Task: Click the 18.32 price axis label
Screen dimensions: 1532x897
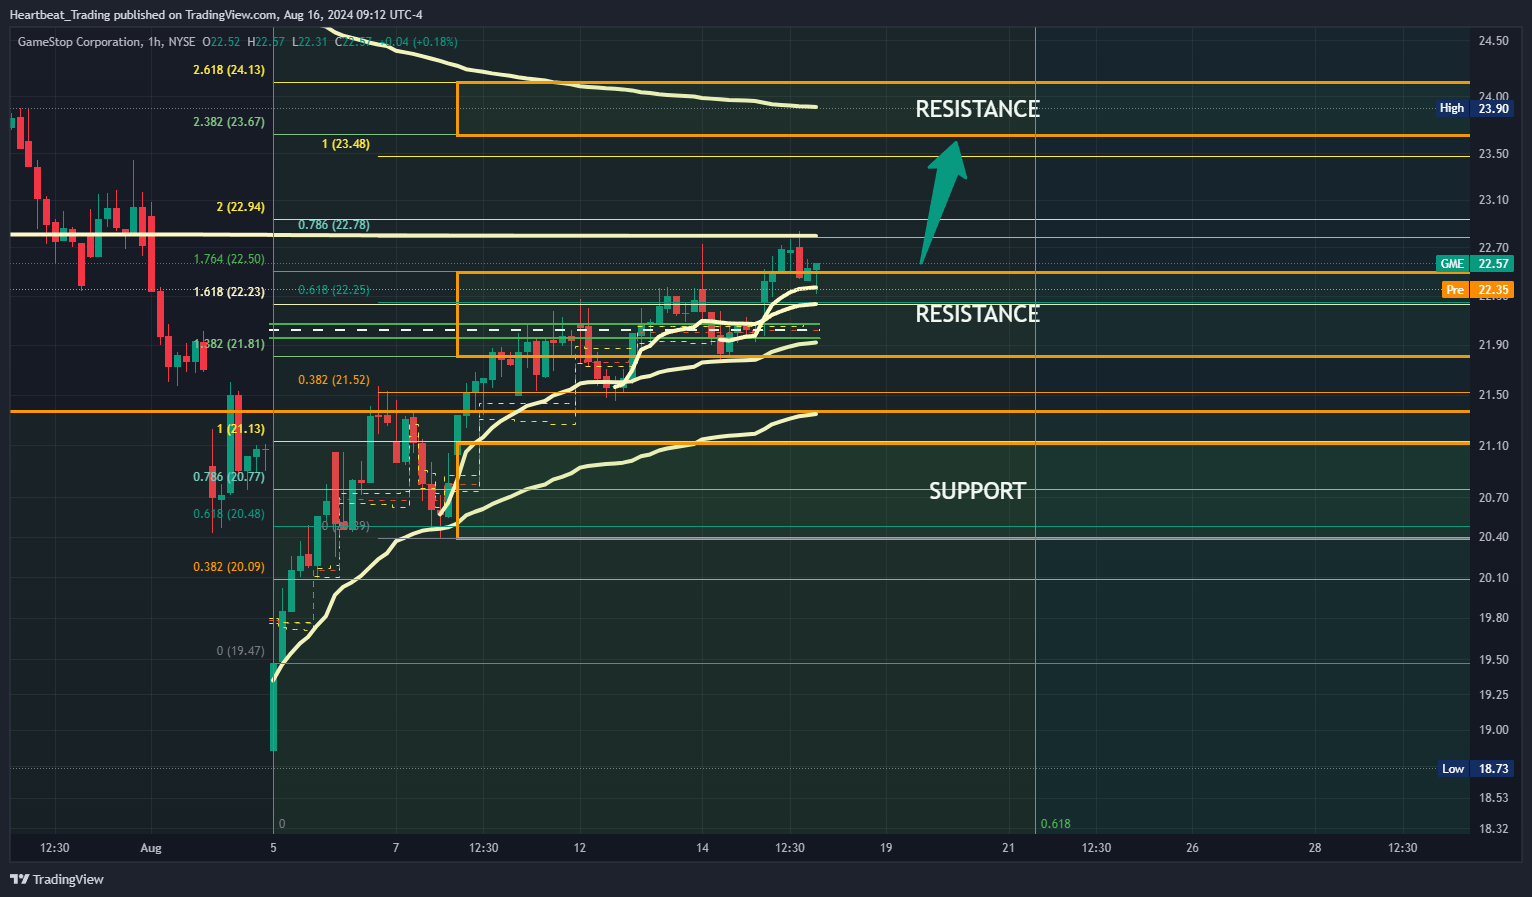Action: click(1494, 829)
